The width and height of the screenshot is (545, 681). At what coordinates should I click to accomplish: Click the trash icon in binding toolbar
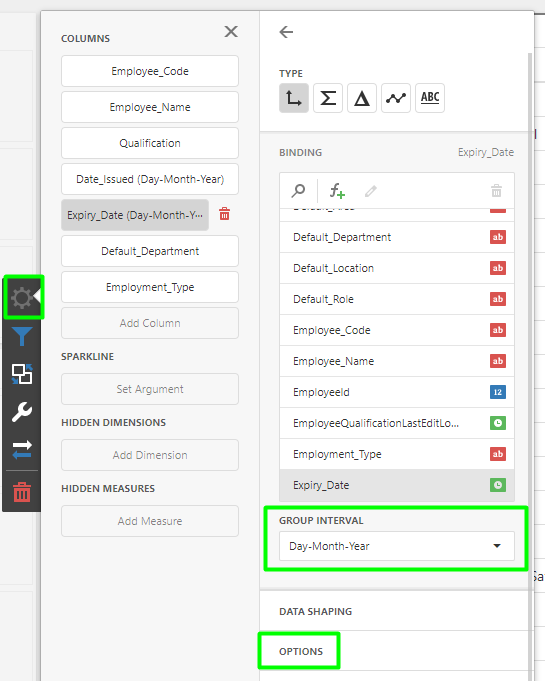pos(496,191)
